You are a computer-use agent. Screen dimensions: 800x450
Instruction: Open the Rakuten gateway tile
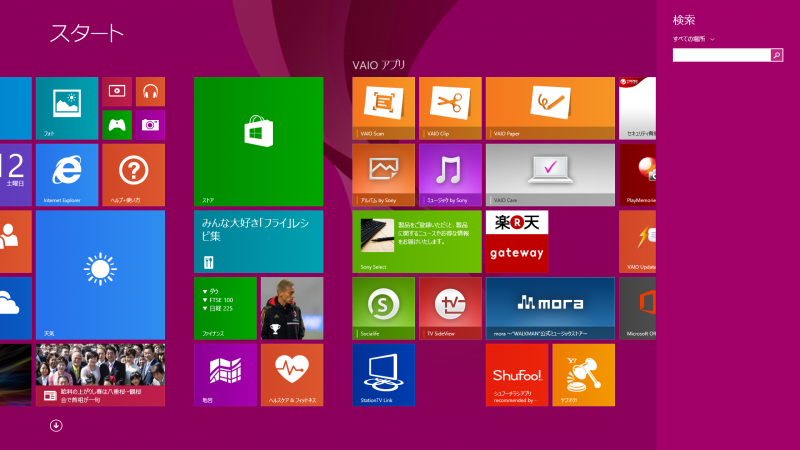pos(517,241)
